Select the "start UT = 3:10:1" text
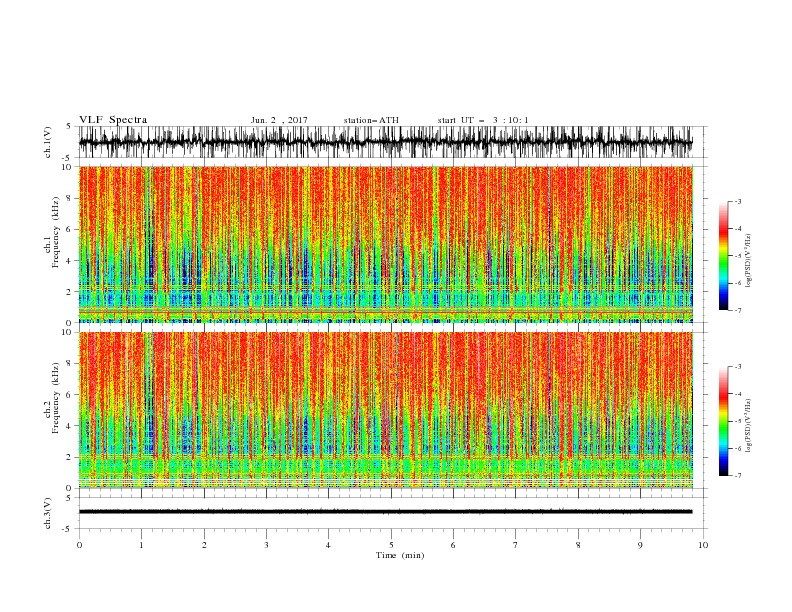The height and width of the screenshot is (612, 792). (x=483, y=120)
